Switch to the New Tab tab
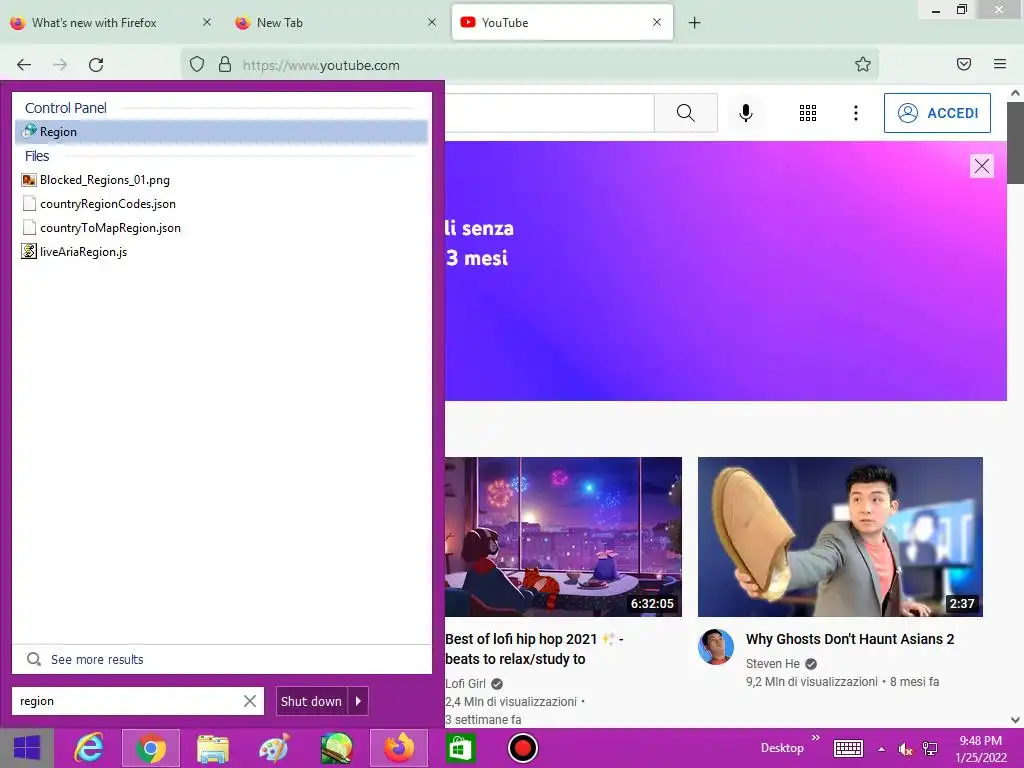 280,23
